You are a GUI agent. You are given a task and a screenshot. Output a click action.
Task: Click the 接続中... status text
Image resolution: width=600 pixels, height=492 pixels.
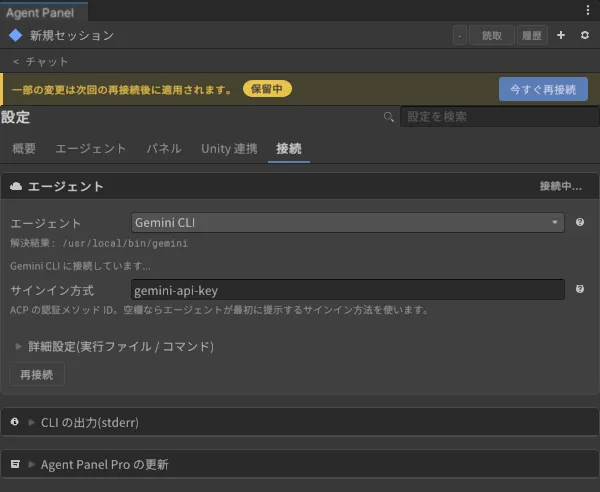(x=561, y=186)
